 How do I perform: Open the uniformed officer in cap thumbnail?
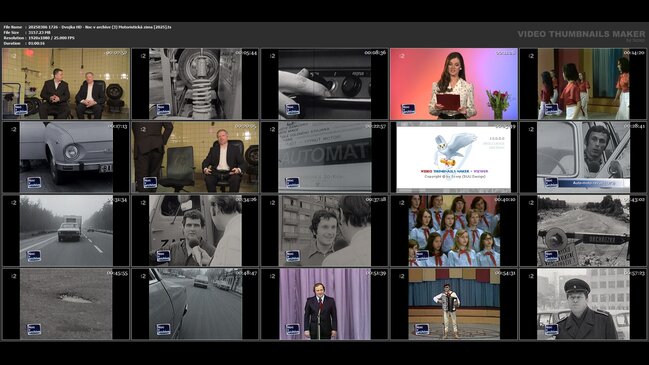coord(583,304)
